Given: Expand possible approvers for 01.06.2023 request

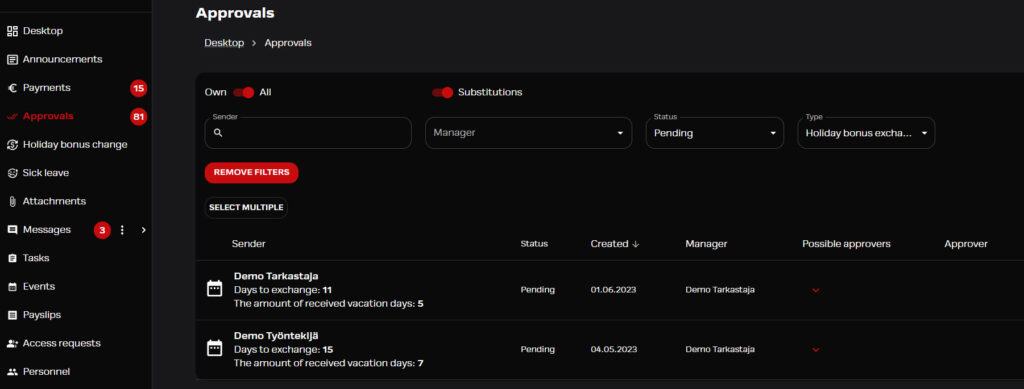Looking at the screenshot, I should click(816, 290).
